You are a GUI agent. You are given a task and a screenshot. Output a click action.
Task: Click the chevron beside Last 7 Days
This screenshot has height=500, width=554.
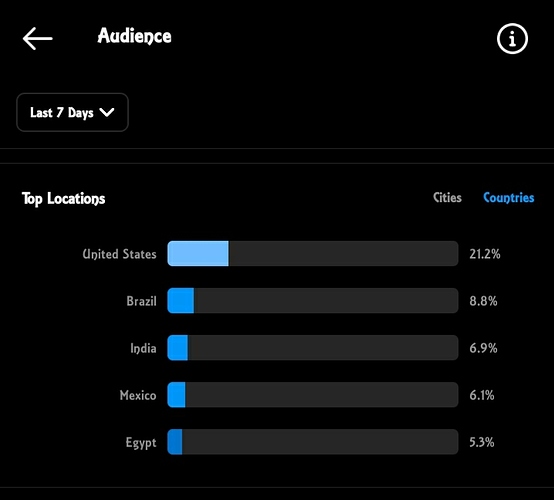(107, 112)
